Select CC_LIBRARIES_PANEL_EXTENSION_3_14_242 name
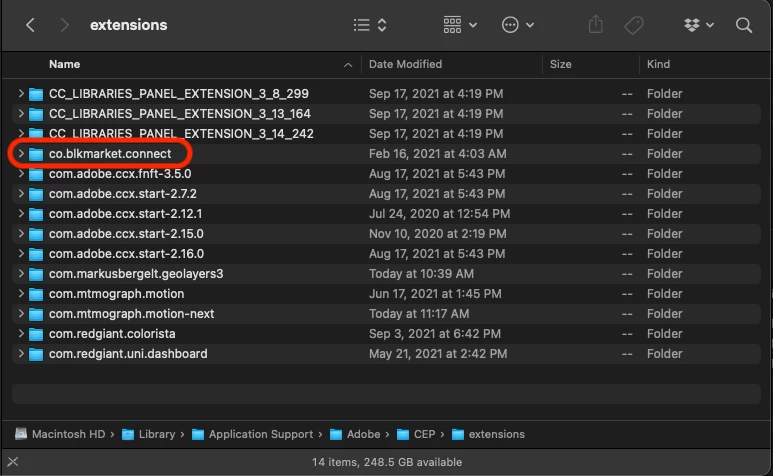This screenshot has width=773, height=476. coord(181,134)
